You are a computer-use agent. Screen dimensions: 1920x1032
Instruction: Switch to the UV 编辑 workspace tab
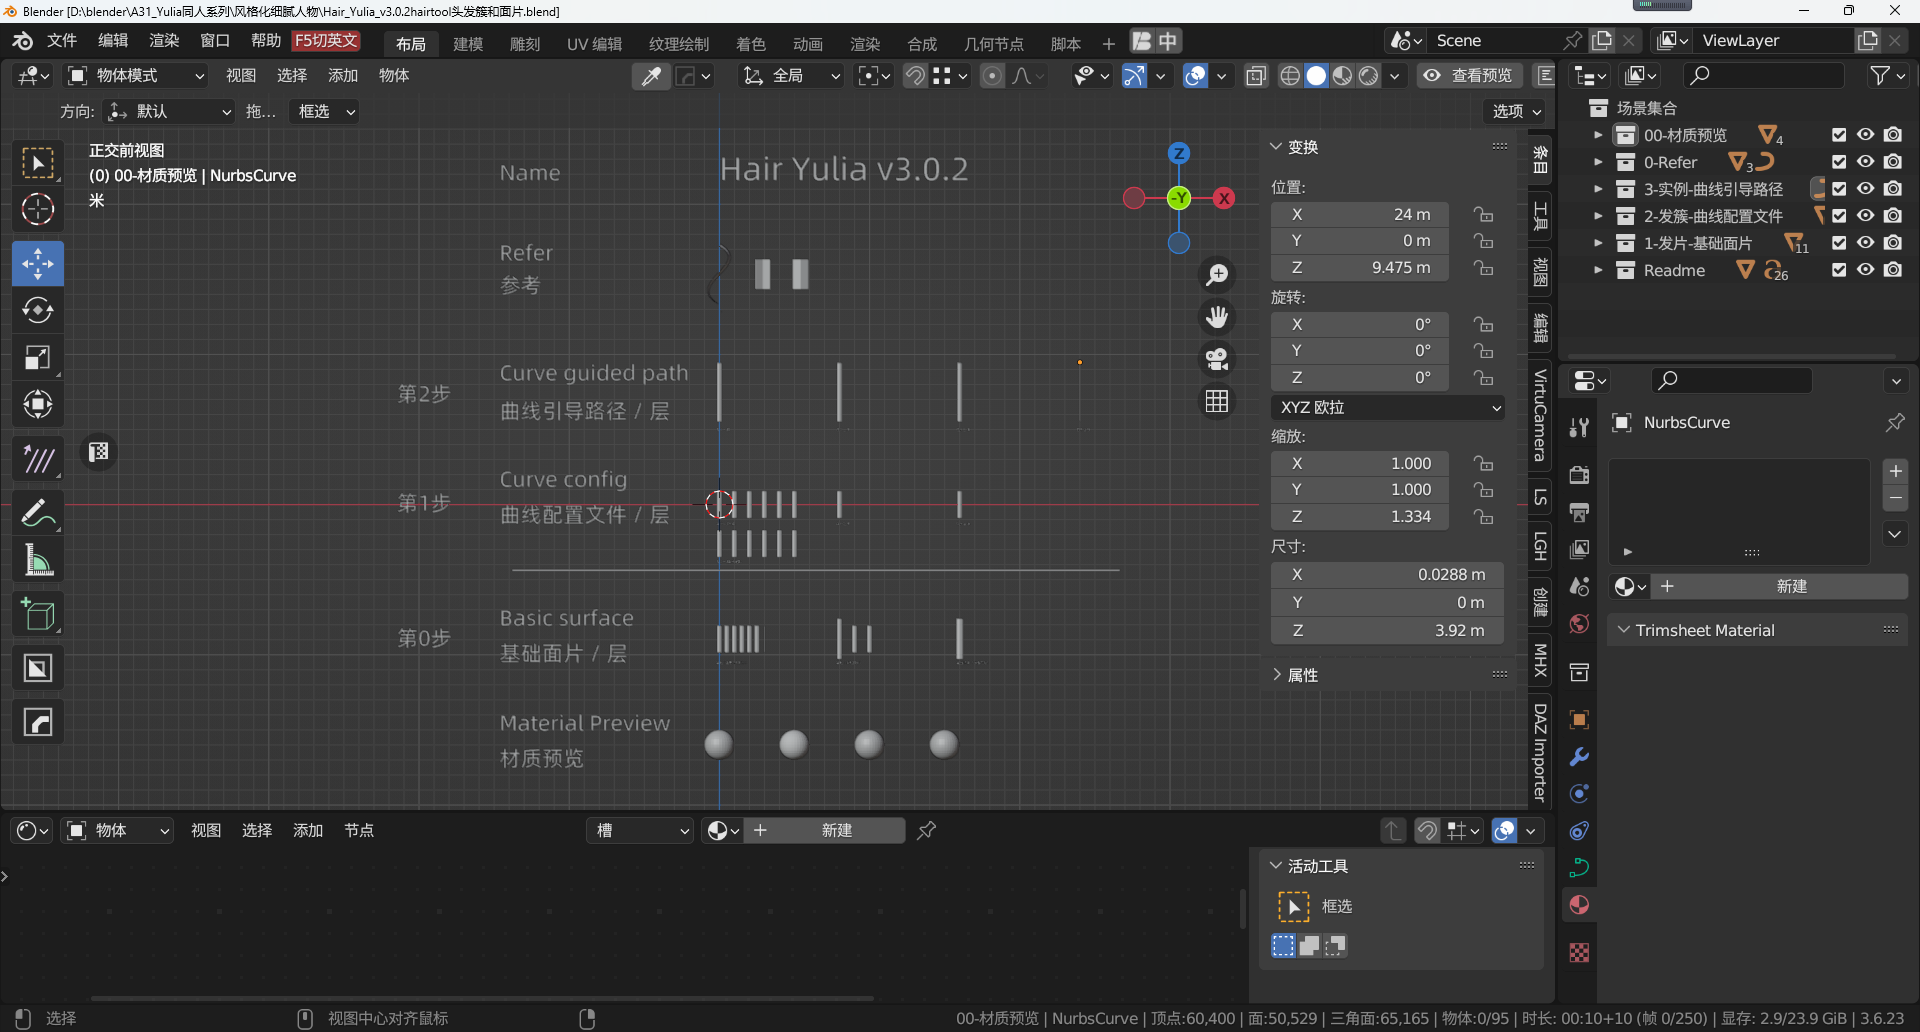[594, 44]
